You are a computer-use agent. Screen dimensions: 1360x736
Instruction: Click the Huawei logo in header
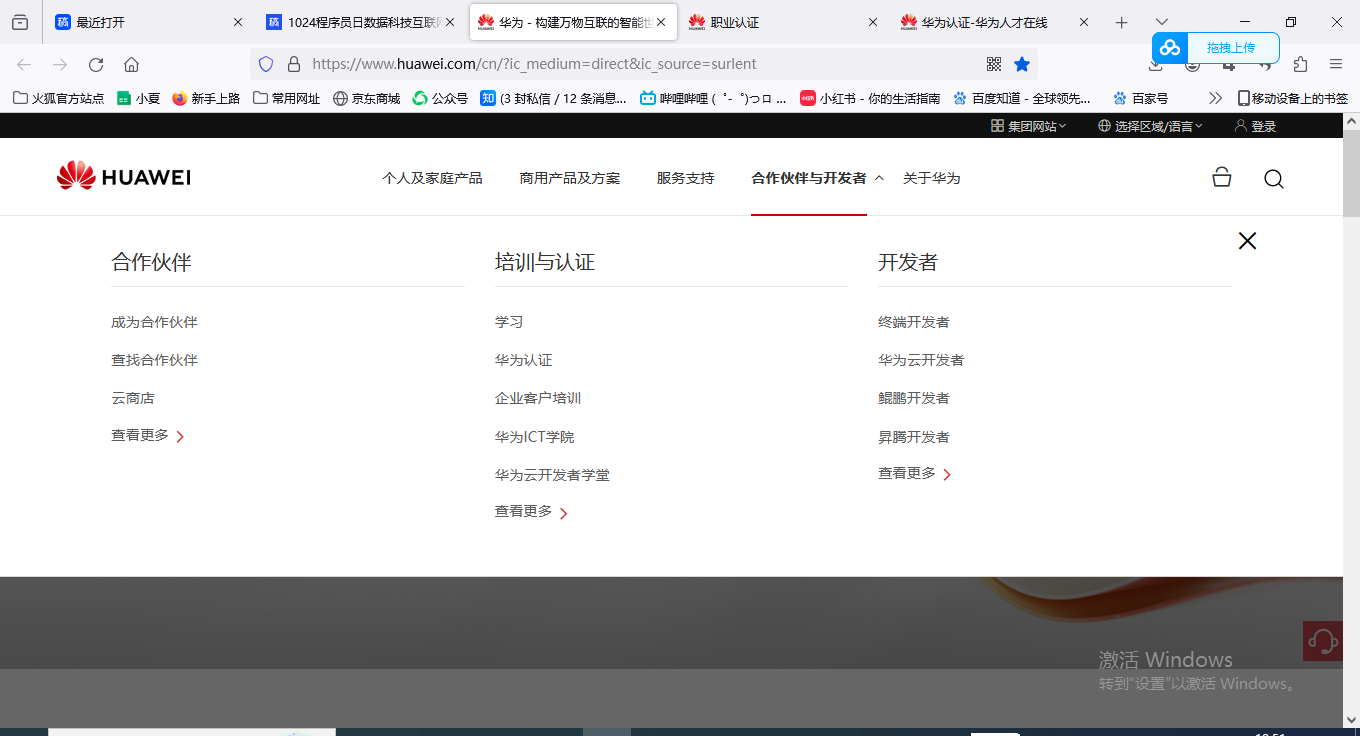click(x=124, y=177)
